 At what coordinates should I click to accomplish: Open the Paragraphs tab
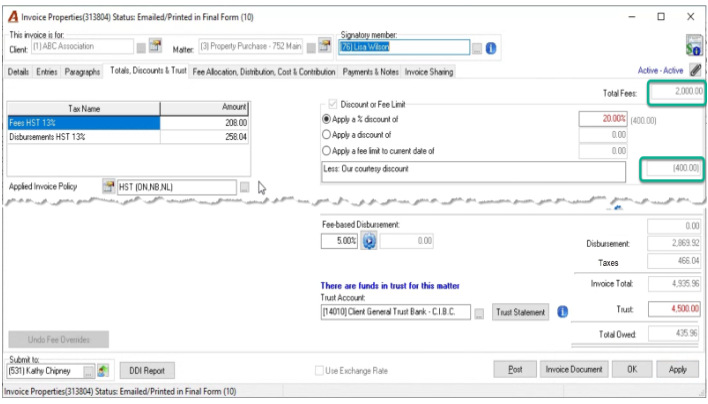tap(82, 72)
